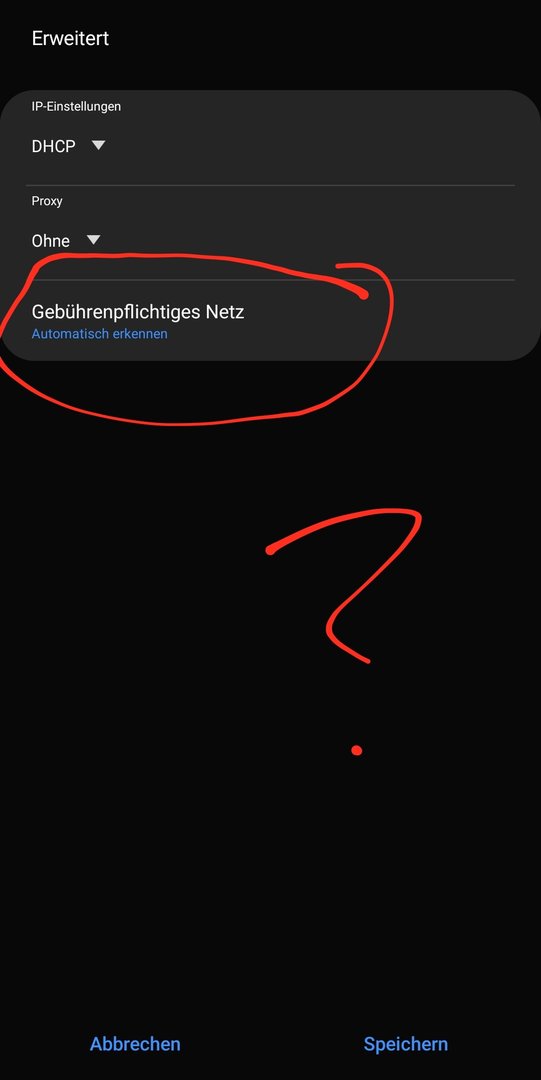Click the hand-drawn red question mark
This screenshot has height=1080, width=541.
345,585
